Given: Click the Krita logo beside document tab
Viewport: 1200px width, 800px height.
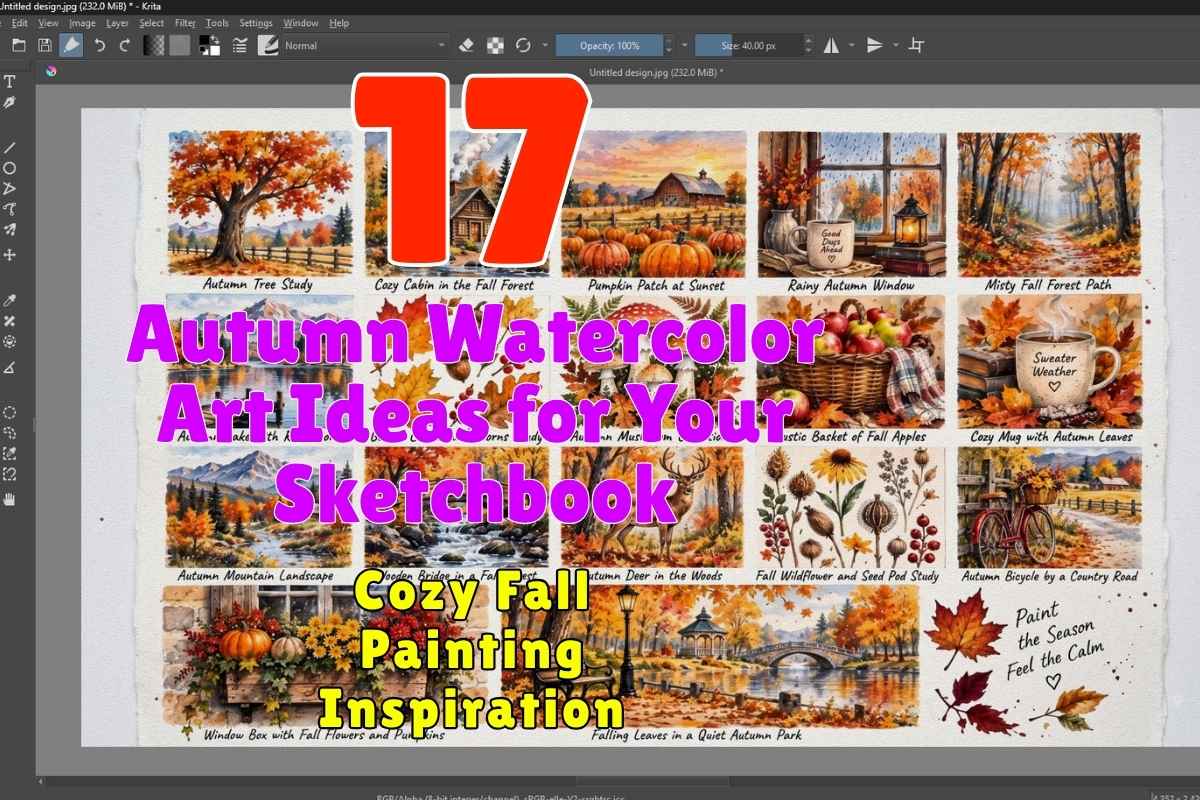Looking at the screenshot, I should tap(51, 71).
